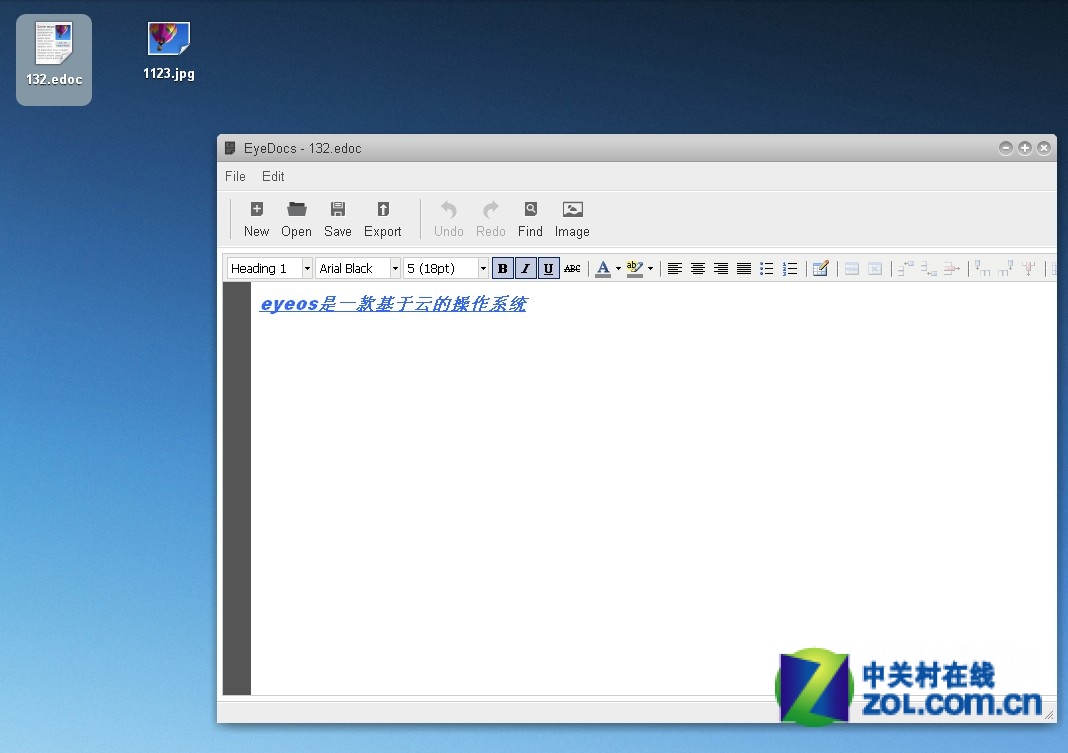The height and width of the screenshot is (753, 1068).
Task: Click the EyeDocs title bar document icon
Action: coord(230,148)
